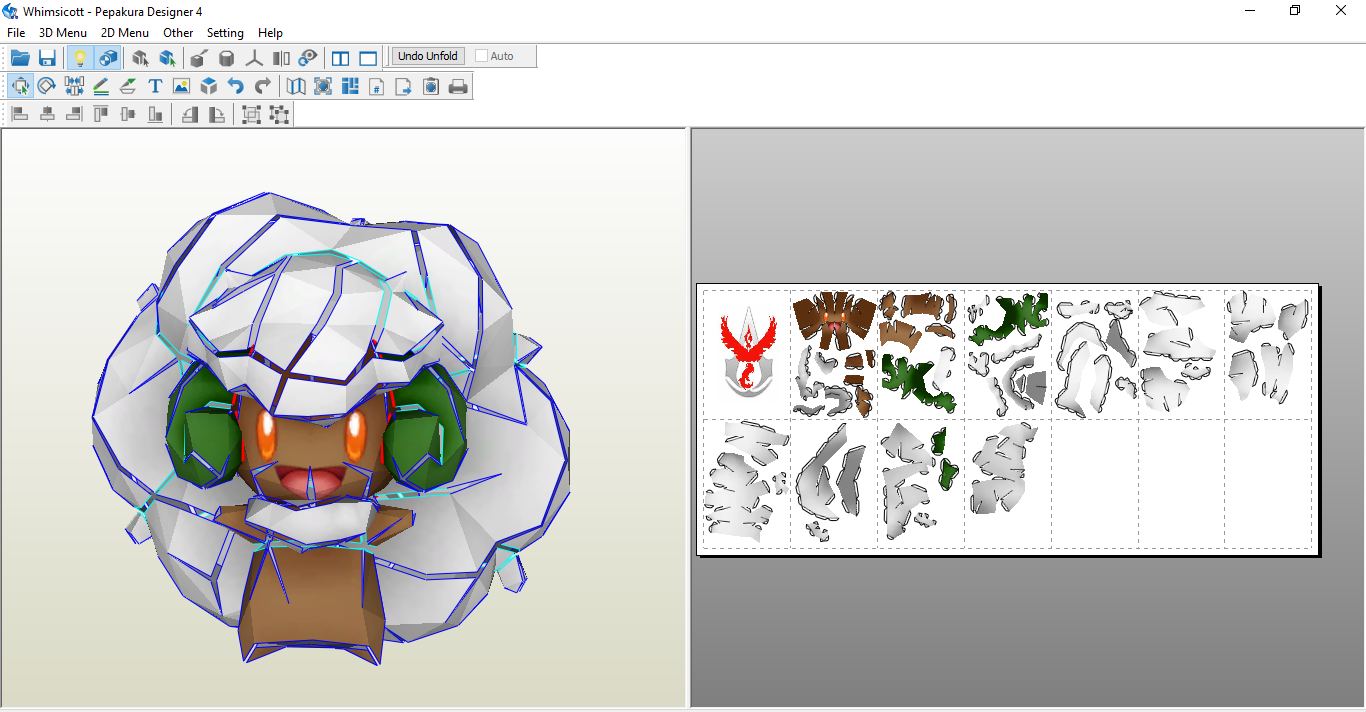This screenshot has height=712, width=1366.
Task: Open the 2D Menu
Action: click(125, 33)
